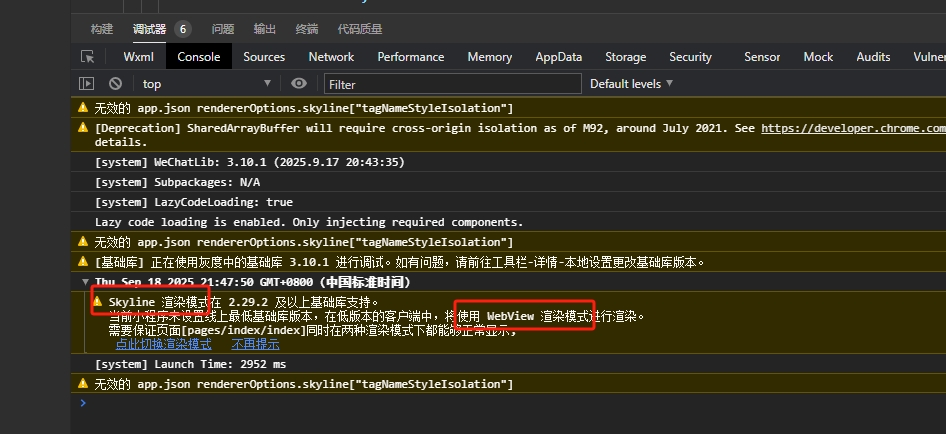Click the eye icon for live expressions
The image size is (946, 434).
[298, 84]
